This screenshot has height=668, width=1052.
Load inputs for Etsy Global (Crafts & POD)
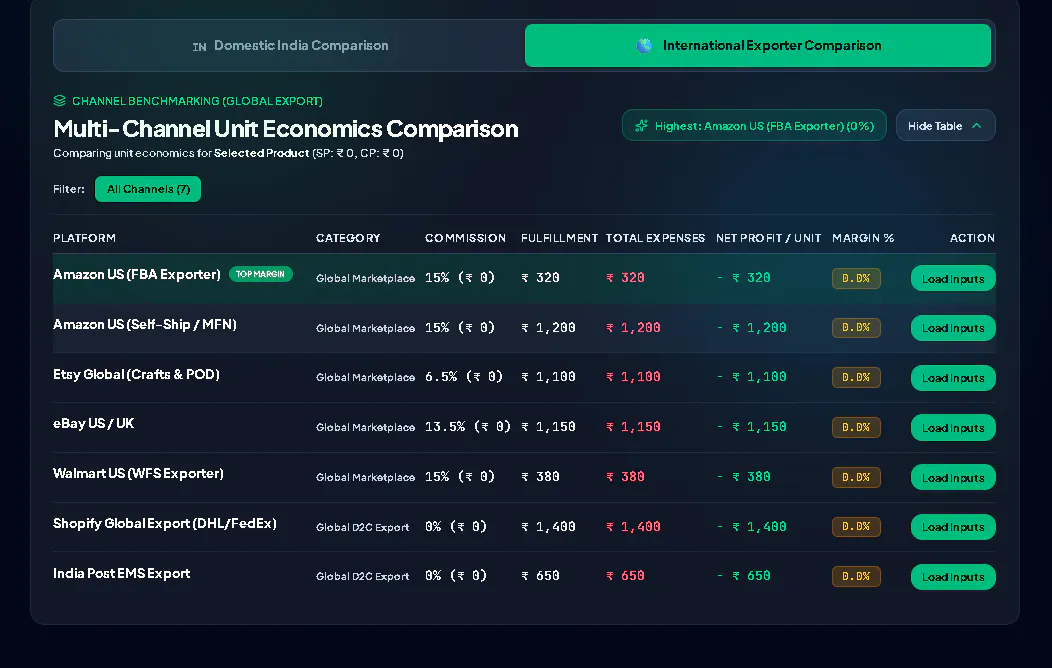click(x=953, y=378)
